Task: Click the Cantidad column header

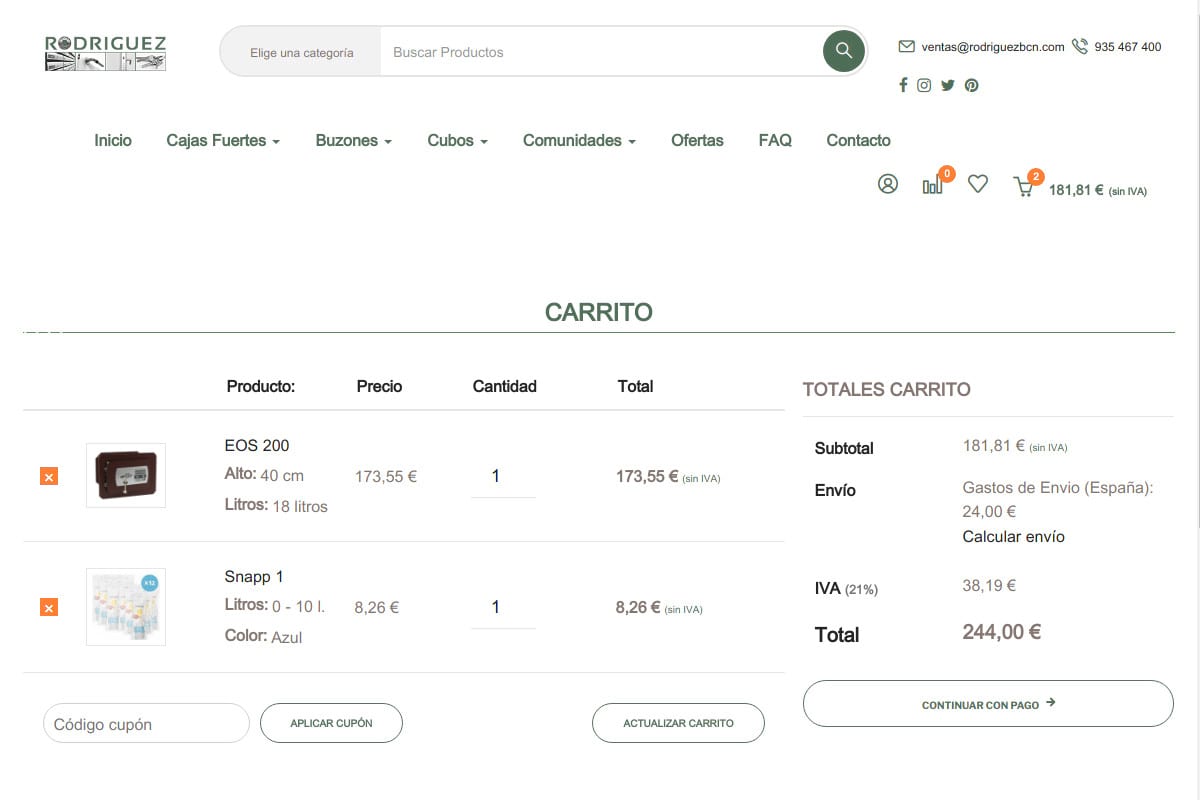Action: (x=505, y=387)
